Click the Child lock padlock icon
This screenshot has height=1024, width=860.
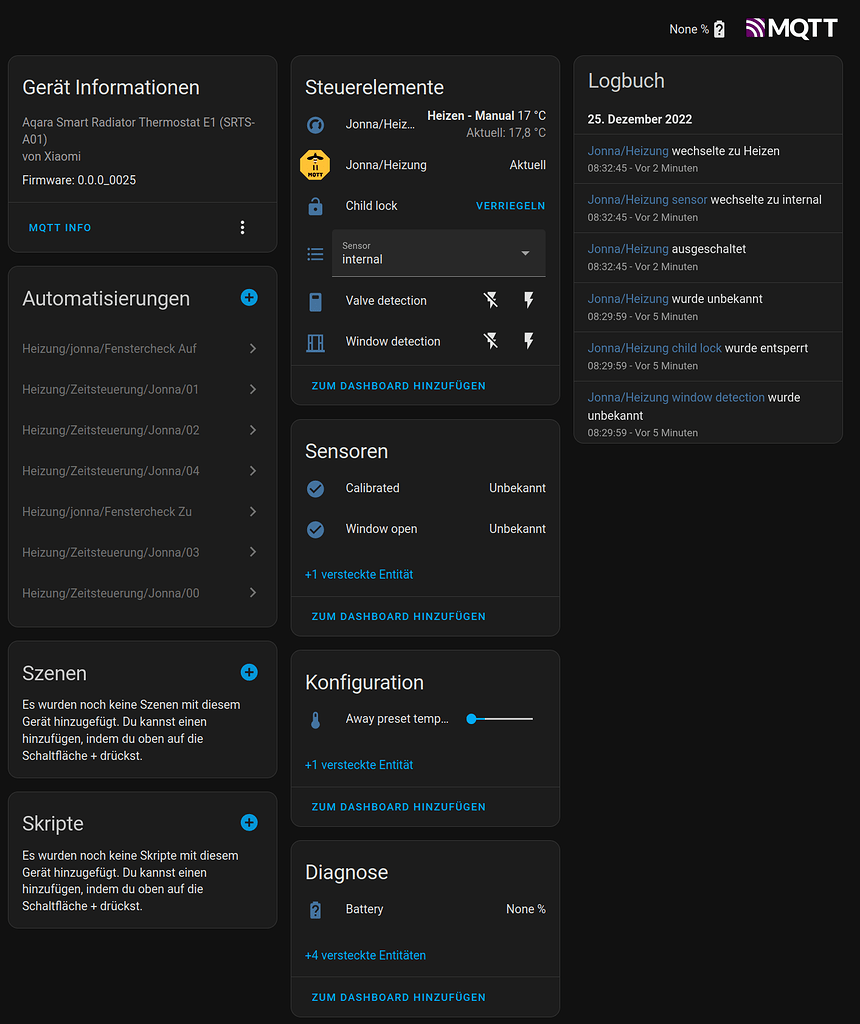(313, 205)
